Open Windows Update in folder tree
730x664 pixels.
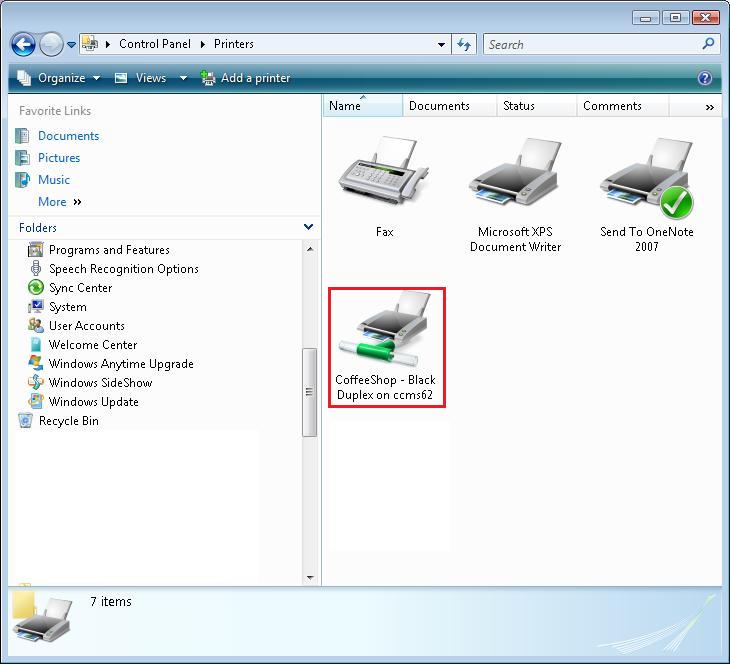(x=93, y=402)
